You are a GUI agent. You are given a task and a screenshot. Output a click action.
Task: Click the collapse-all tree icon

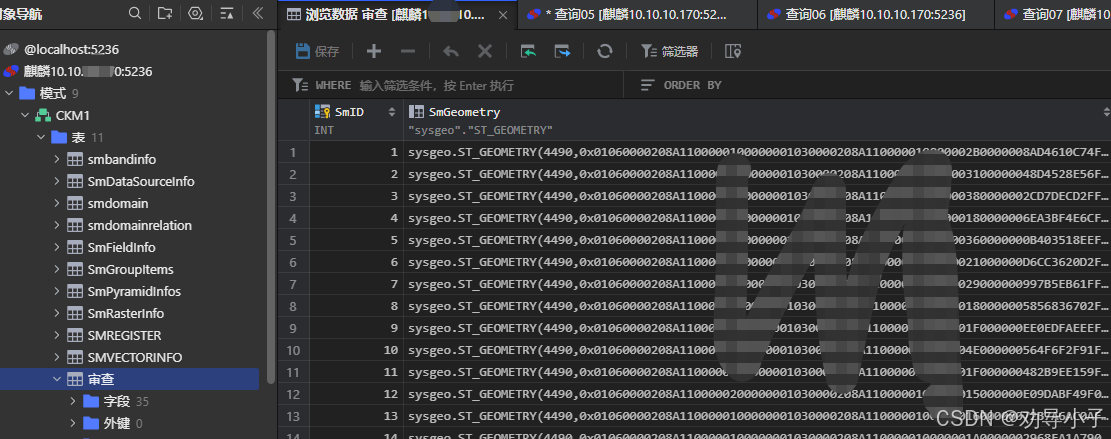(227, 13)
